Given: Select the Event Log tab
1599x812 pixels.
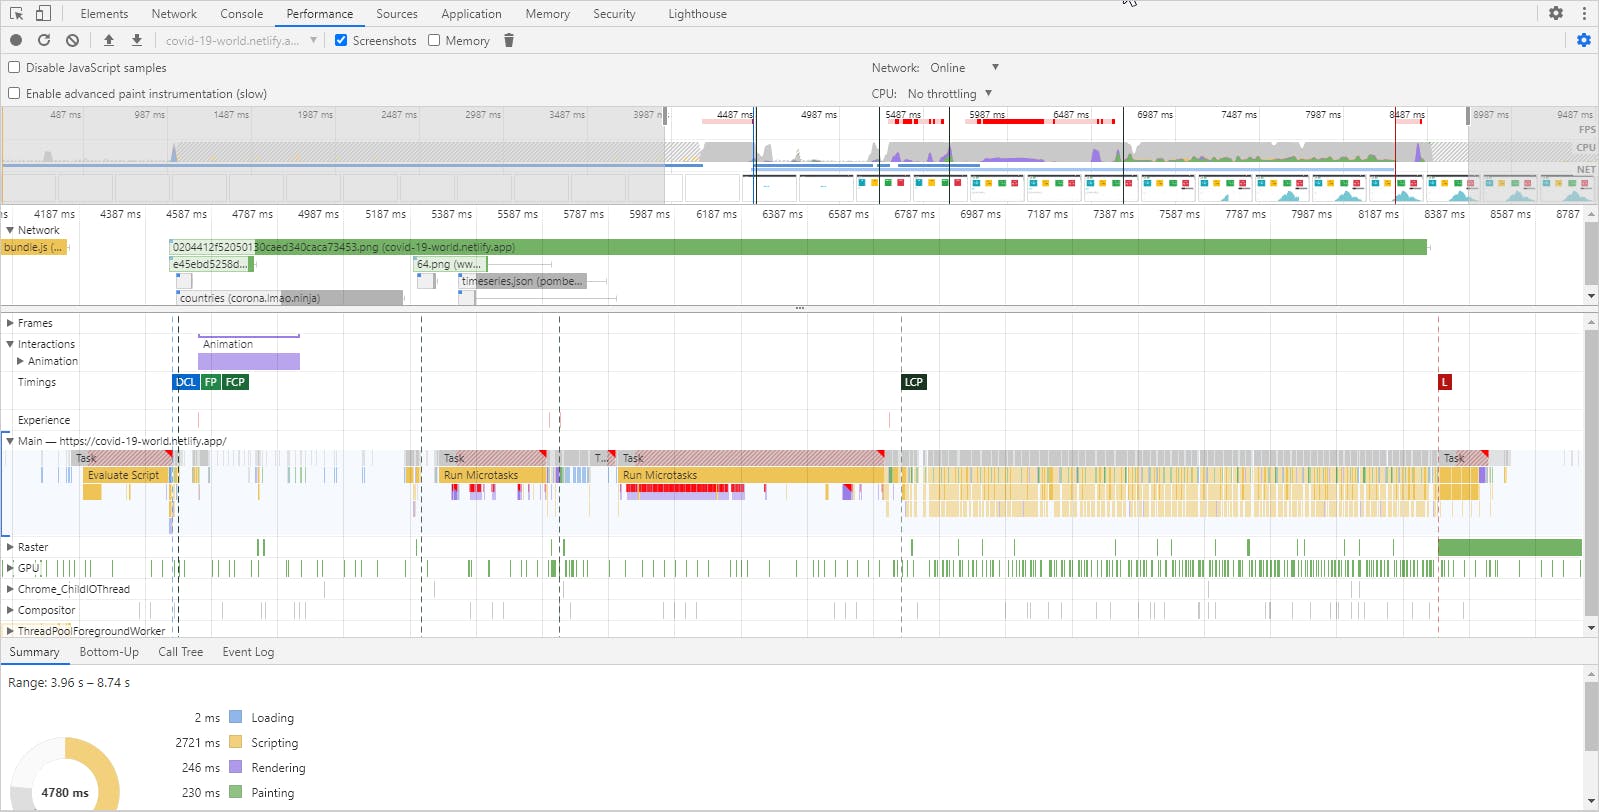Looking at the screenshot, I should pyautogui.click(x=248, y=652).
